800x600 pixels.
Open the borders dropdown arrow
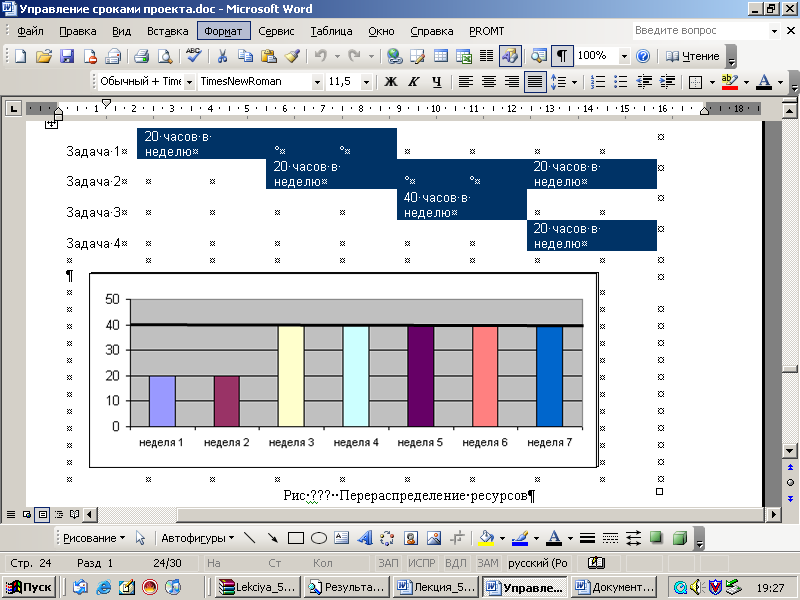point(712,82)
